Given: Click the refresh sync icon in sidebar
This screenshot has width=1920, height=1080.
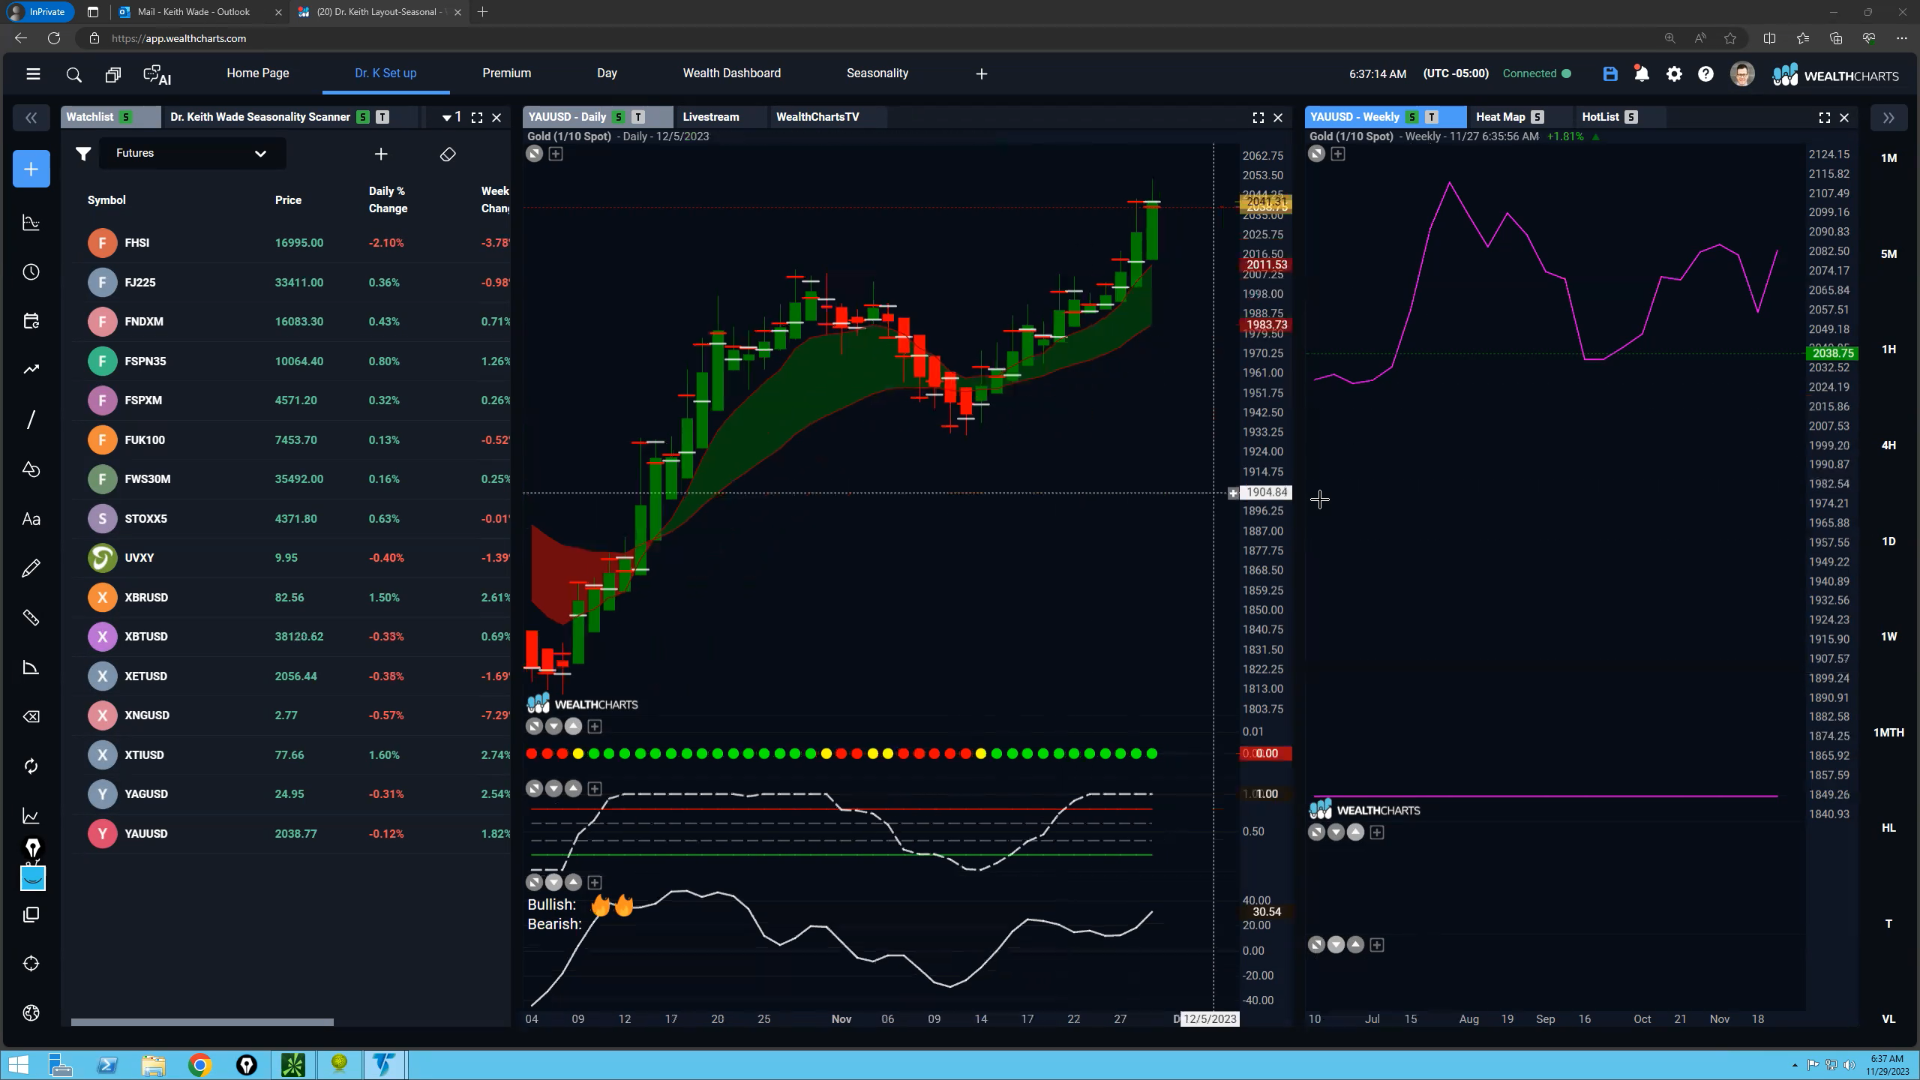Looking at the screenshot, I should [x=31, y=766].
